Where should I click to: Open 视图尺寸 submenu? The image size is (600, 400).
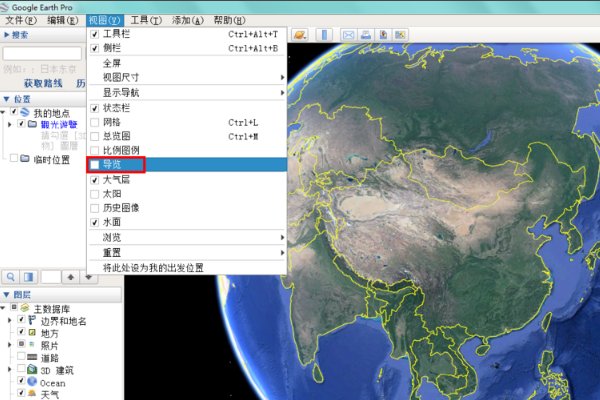188,77
